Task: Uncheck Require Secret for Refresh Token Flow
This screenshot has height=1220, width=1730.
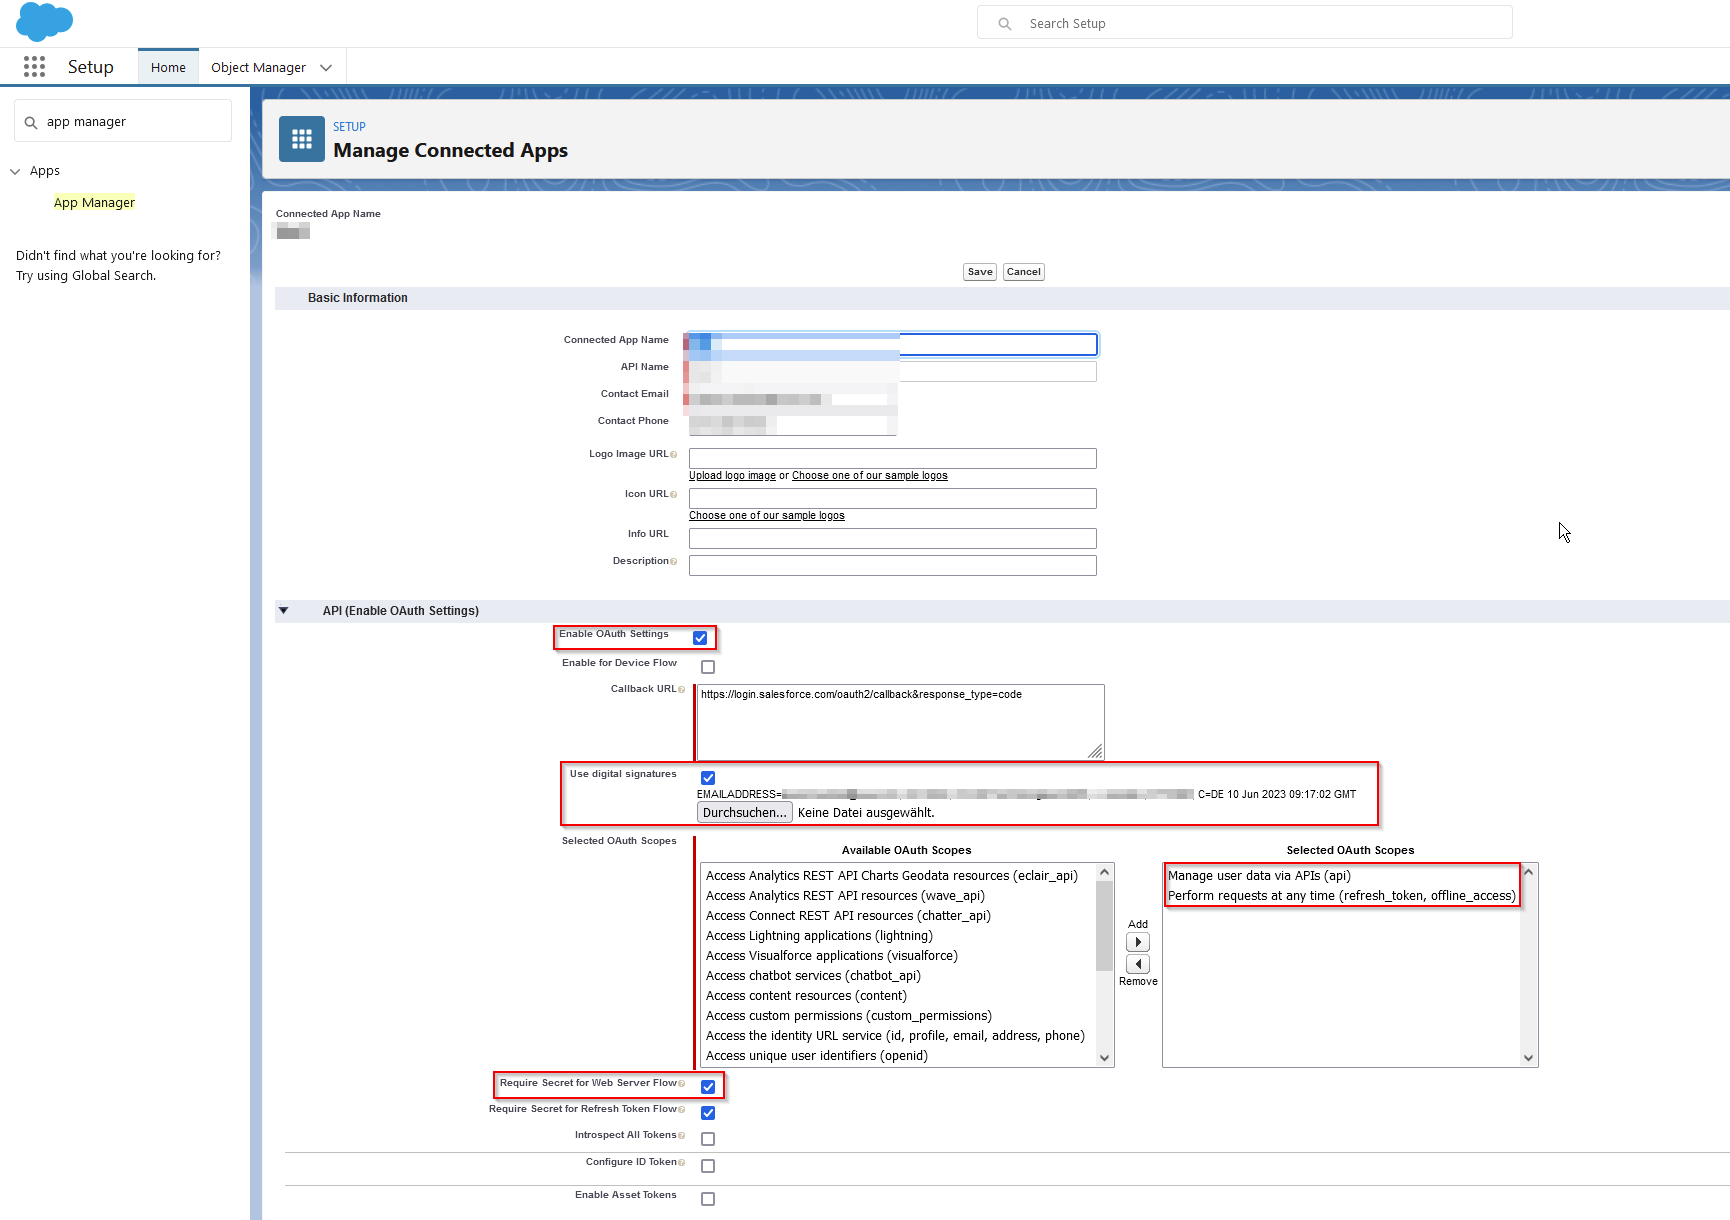Action: (x=708, y=1112)
